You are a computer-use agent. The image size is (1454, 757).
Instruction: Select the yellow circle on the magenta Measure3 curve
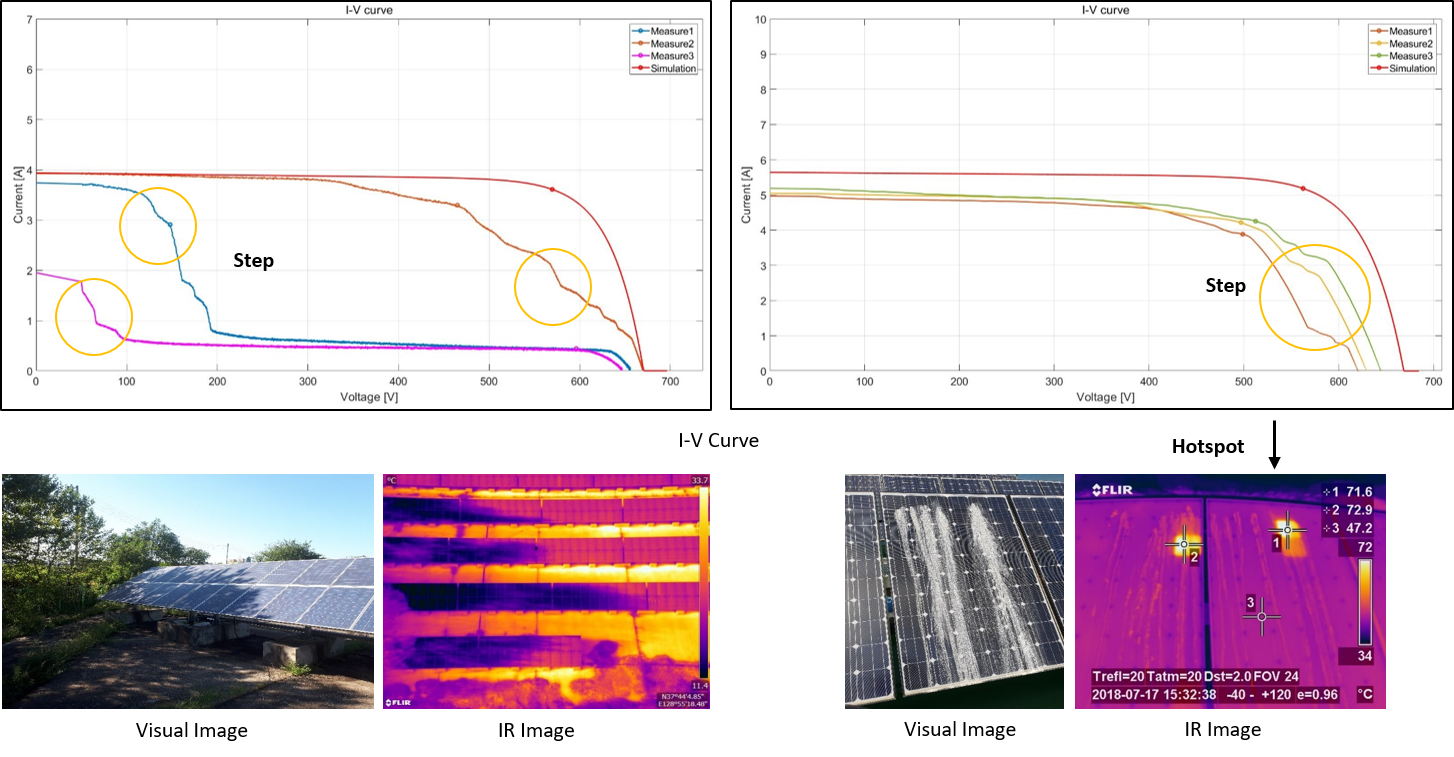pos(94,317)
